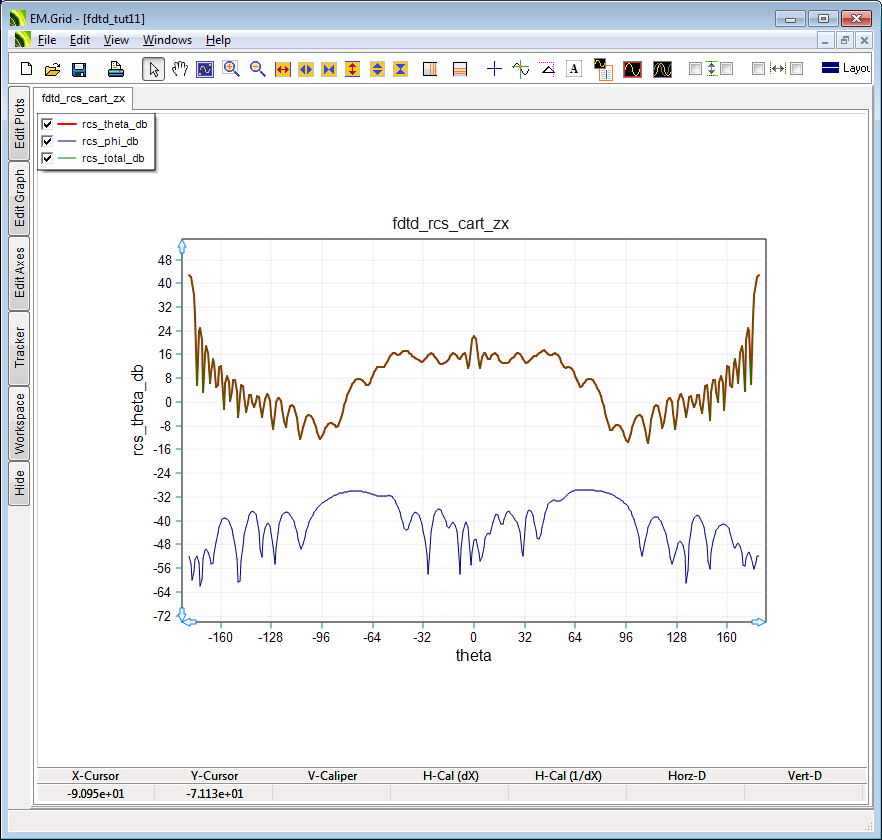
Task: Enable the blue crosshair cursor tool
Action: point(494,69)
